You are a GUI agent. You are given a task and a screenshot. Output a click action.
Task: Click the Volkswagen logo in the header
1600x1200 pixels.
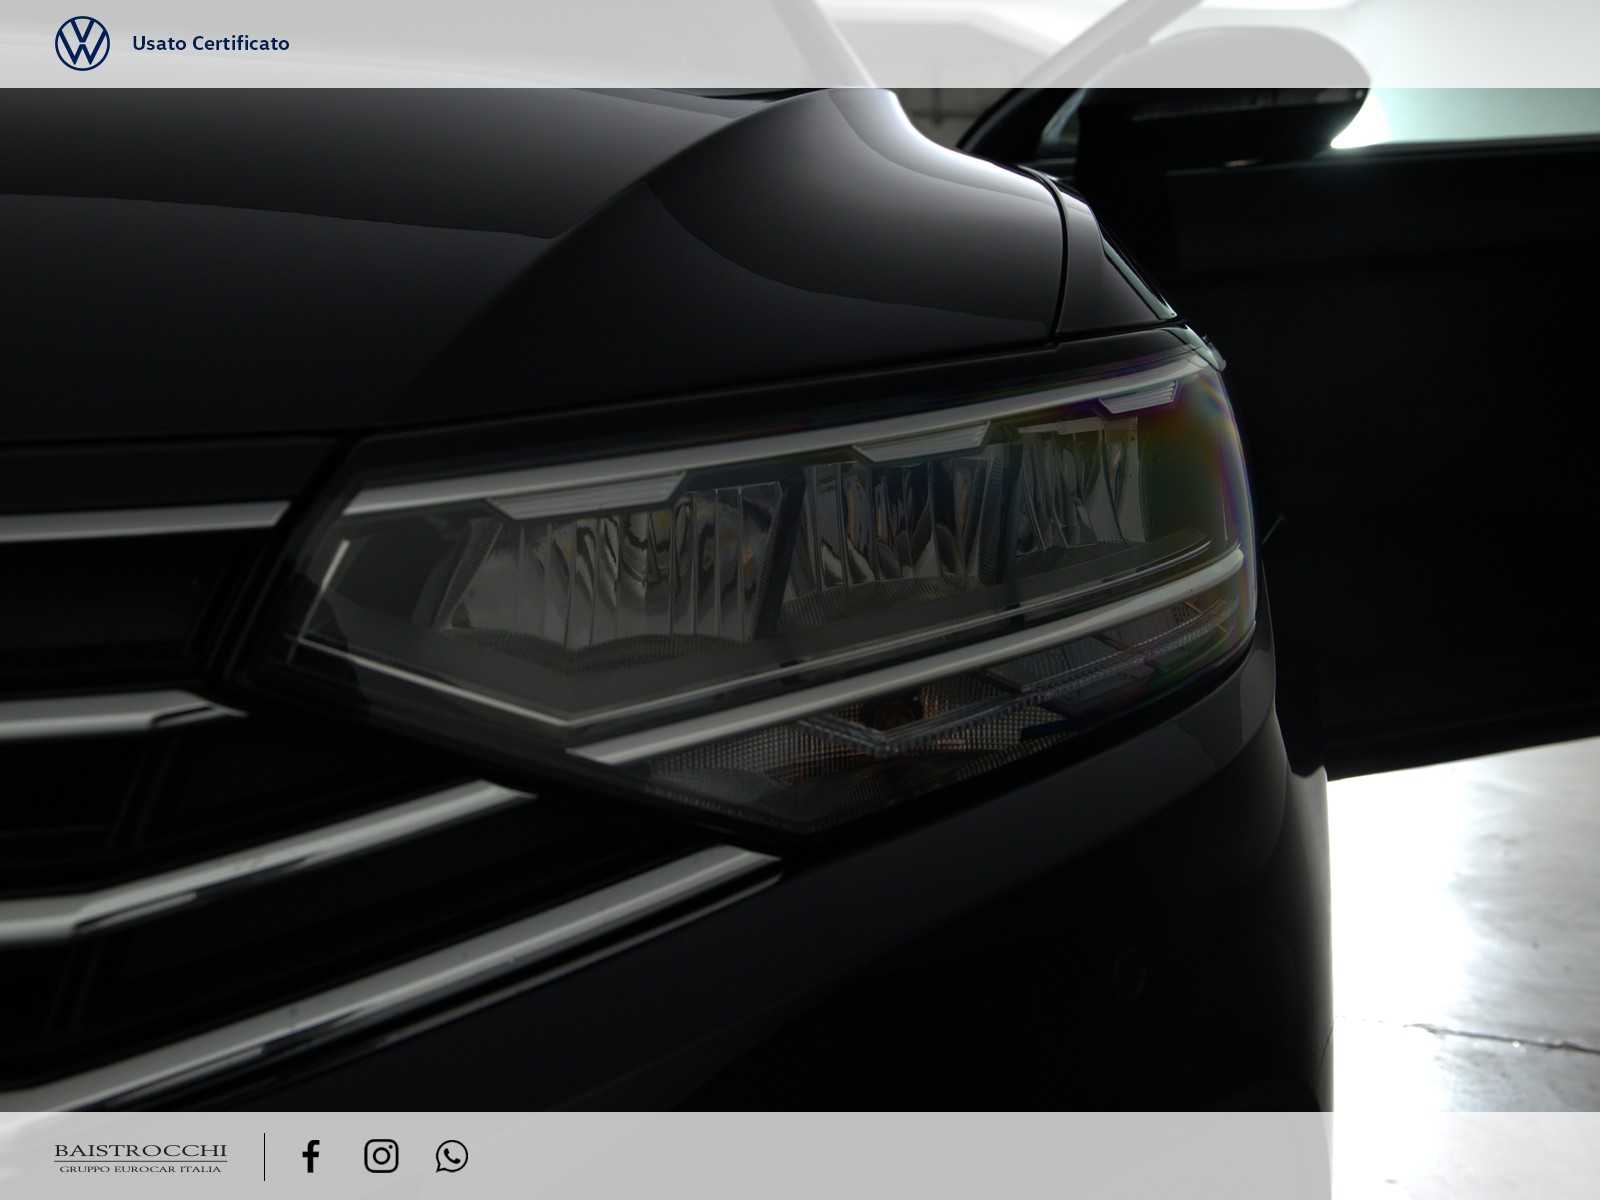(82, 43)
